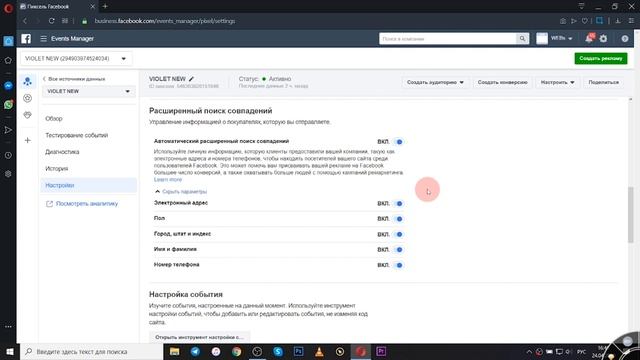Screen dimensions: 640x360
Task: Open Диагностика section
Action: (62, 152)
